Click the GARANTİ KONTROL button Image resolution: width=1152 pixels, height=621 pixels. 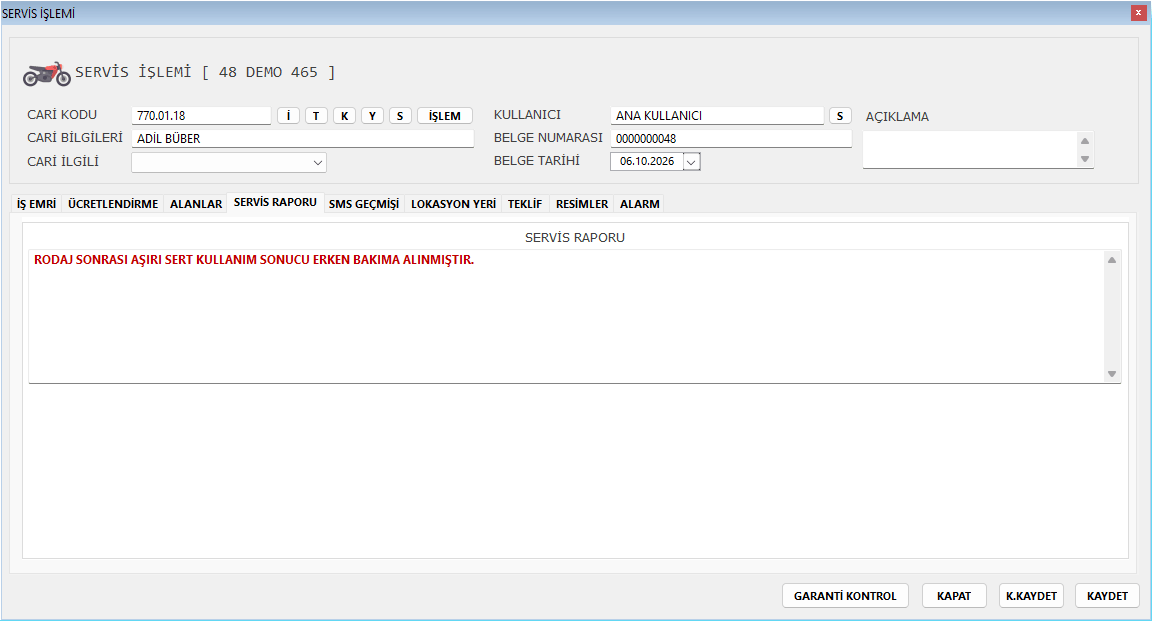pos(845,595)
